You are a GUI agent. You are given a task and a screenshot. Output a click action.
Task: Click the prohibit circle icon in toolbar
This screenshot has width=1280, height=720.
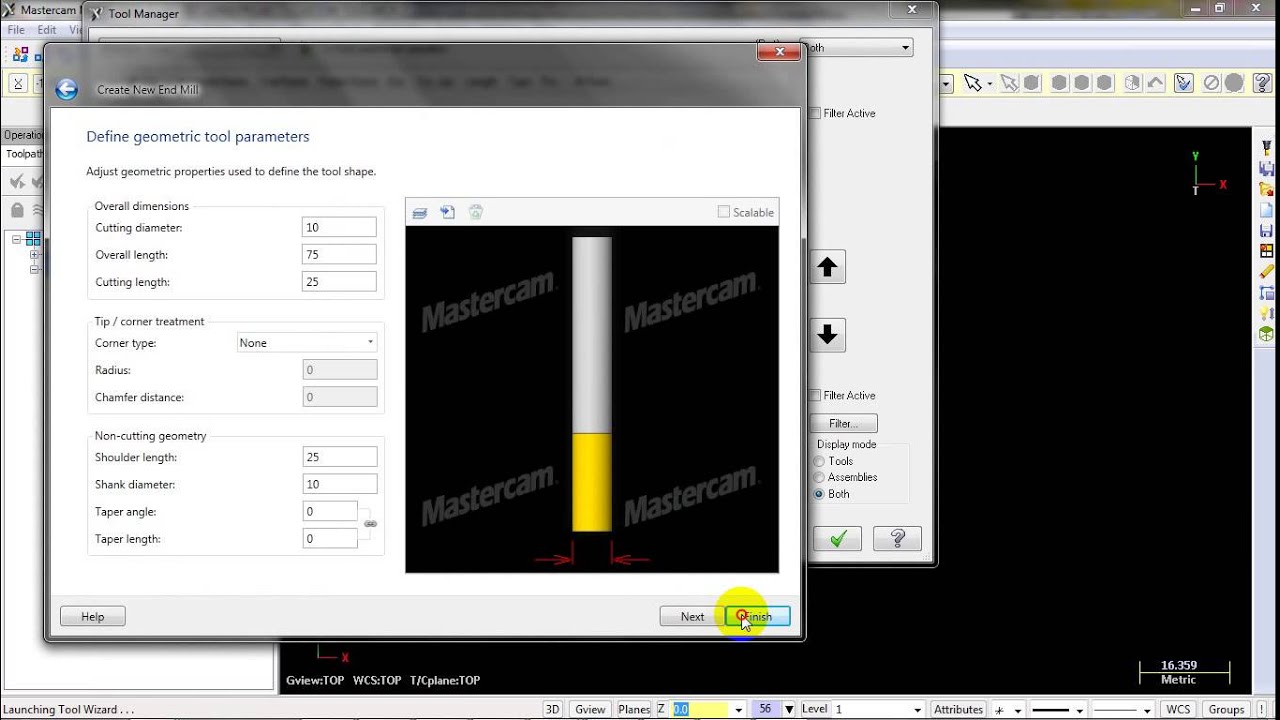click(x=1211, y=83)
